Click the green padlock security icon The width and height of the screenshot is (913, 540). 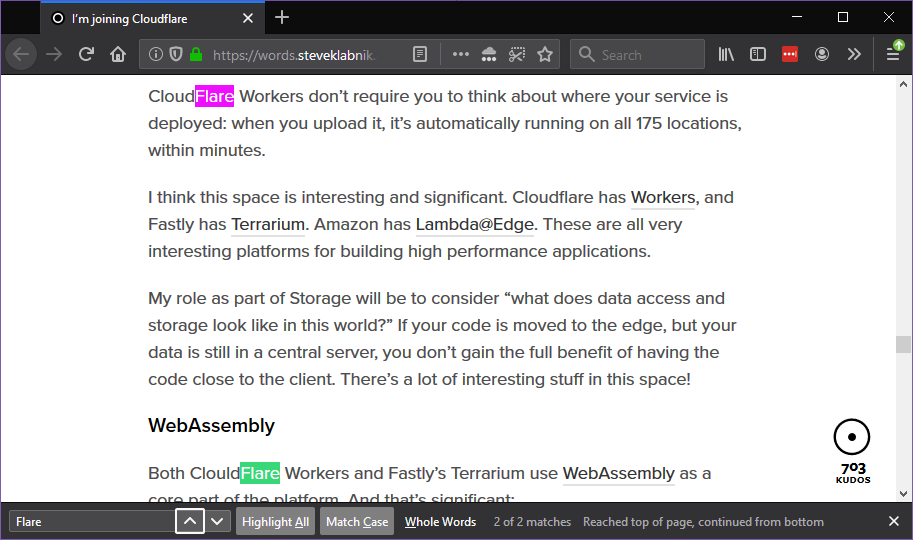(x=196, y=55)
